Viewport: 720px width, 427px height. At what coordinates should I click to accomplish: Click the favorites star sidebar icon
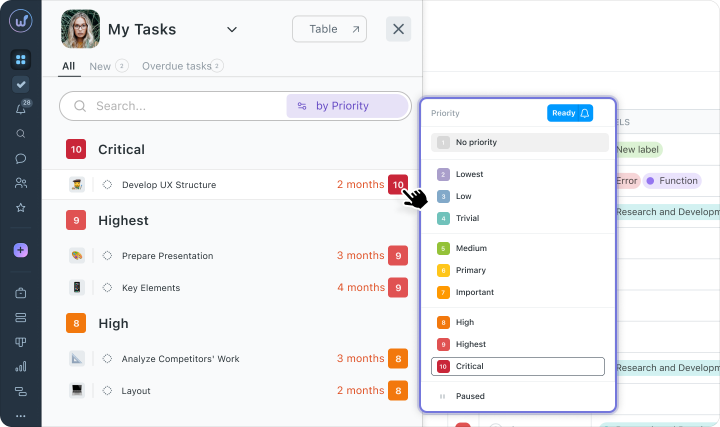tap(21, 208)
